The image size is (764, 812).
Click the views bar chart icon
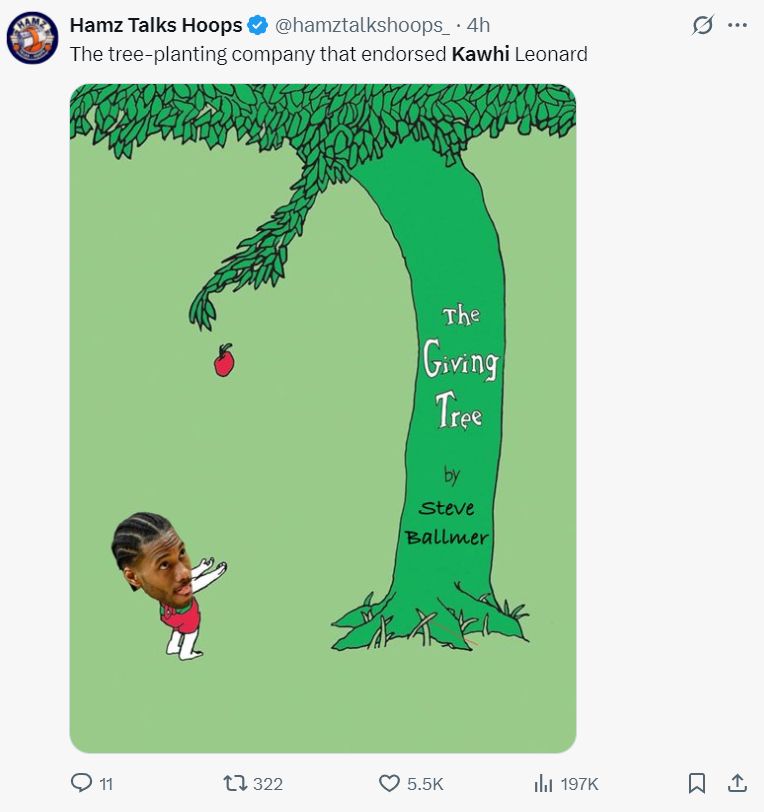(544, 783)
